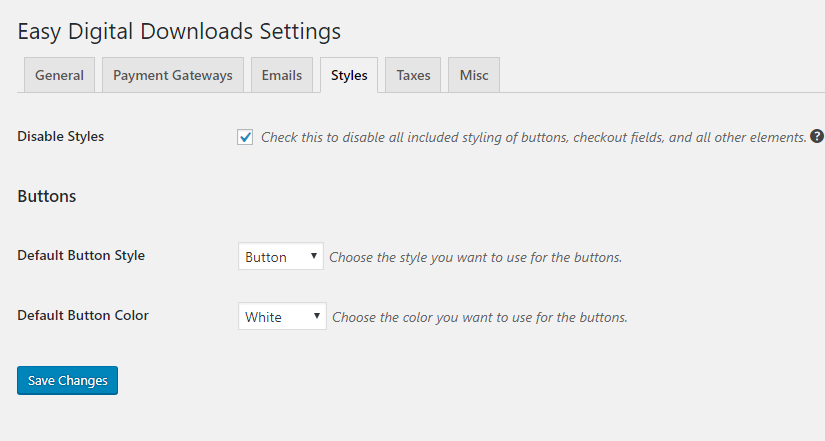
Task: Select the Styles tab
Action: point(349,75)
